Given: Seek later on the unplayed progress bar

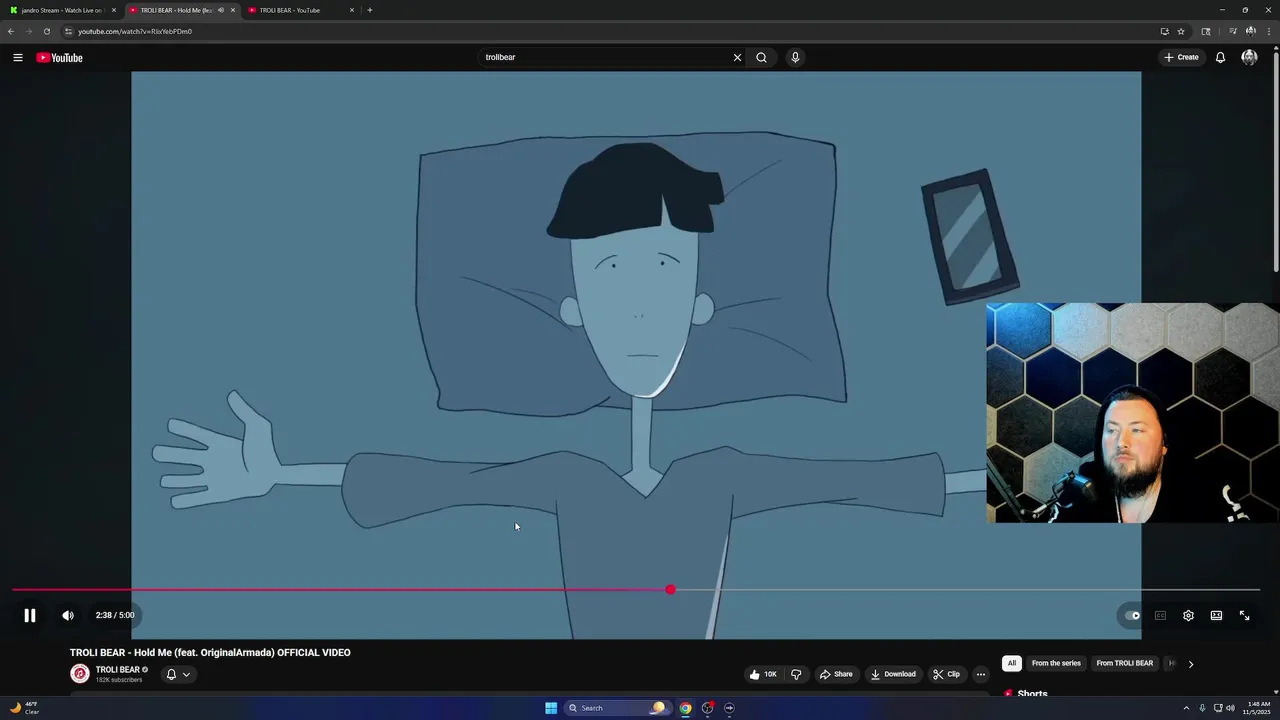Looking at the screenshot, I should pos(965,590).
